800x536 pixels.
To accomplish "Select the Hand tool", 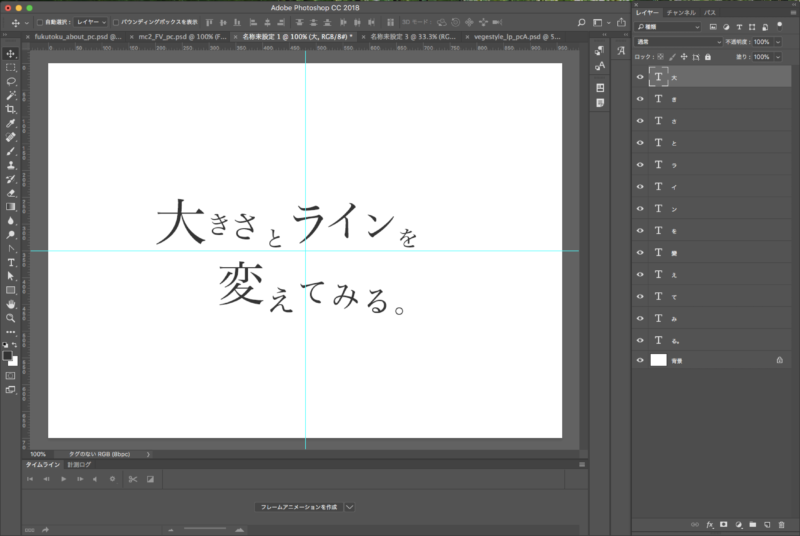I will click(x=11, y=304).
